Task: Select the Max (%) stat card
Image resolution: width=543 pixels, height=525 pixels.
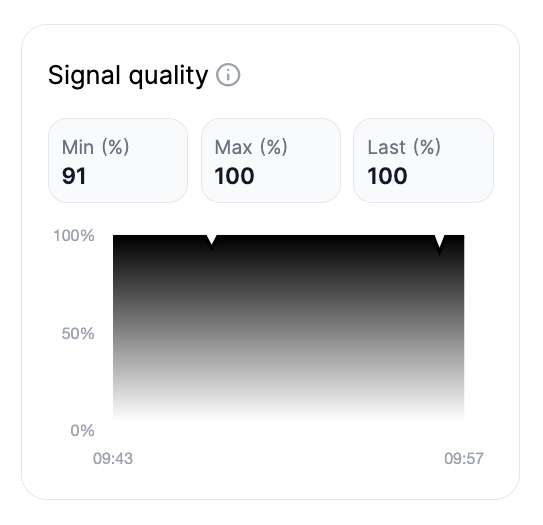Action: click(x=271, y=160)
